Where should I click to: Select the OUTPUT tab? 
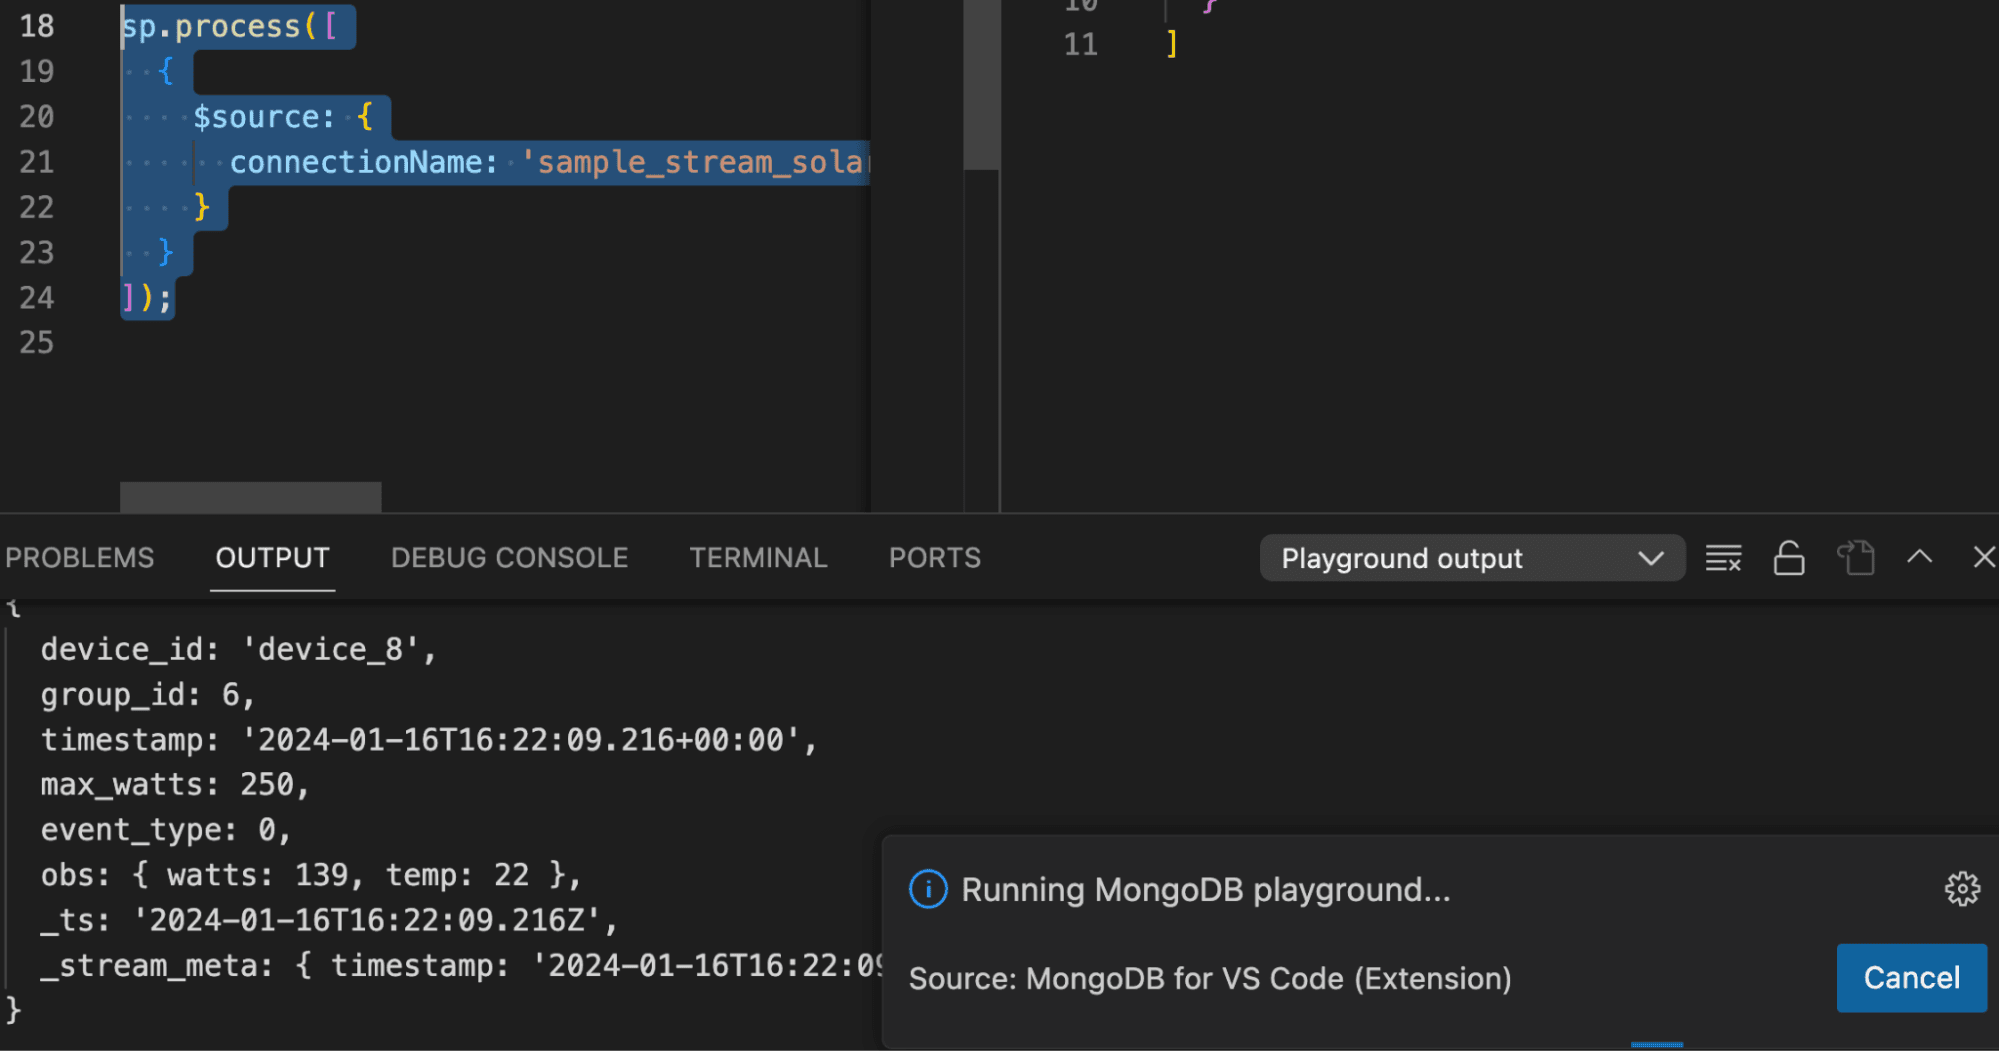272,558
